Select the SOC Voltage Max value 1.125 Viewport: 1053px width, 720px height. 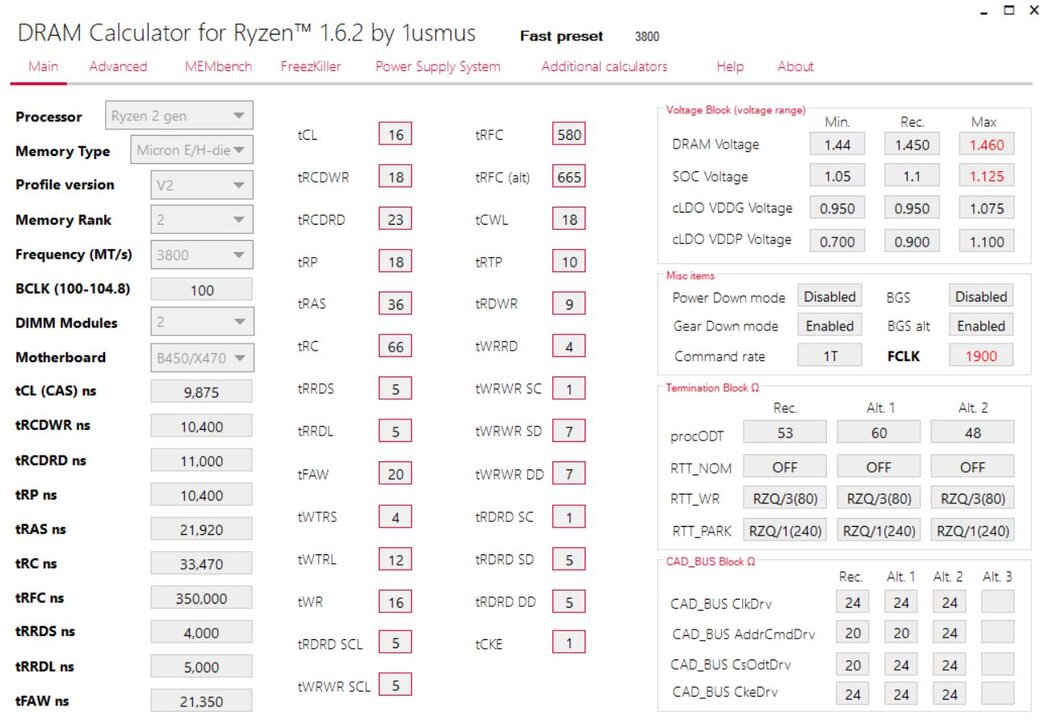(987, 176)
